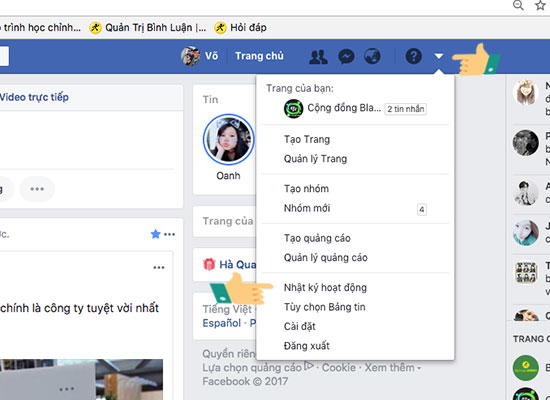
Task: Click the birthday gift icon
Action: coord(209,264)
